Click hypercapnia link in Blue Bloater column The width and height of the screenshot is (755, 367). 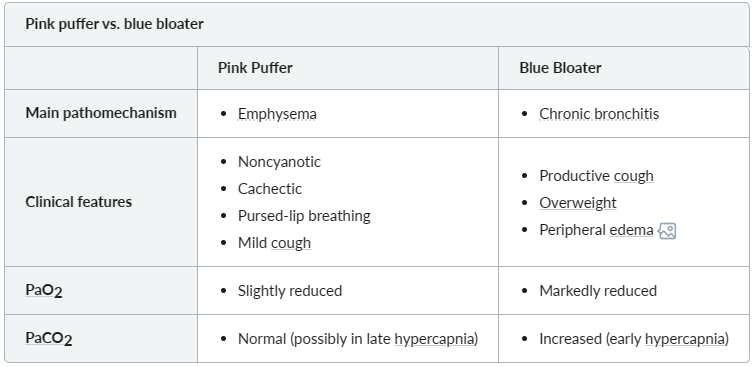click(685, 339)
